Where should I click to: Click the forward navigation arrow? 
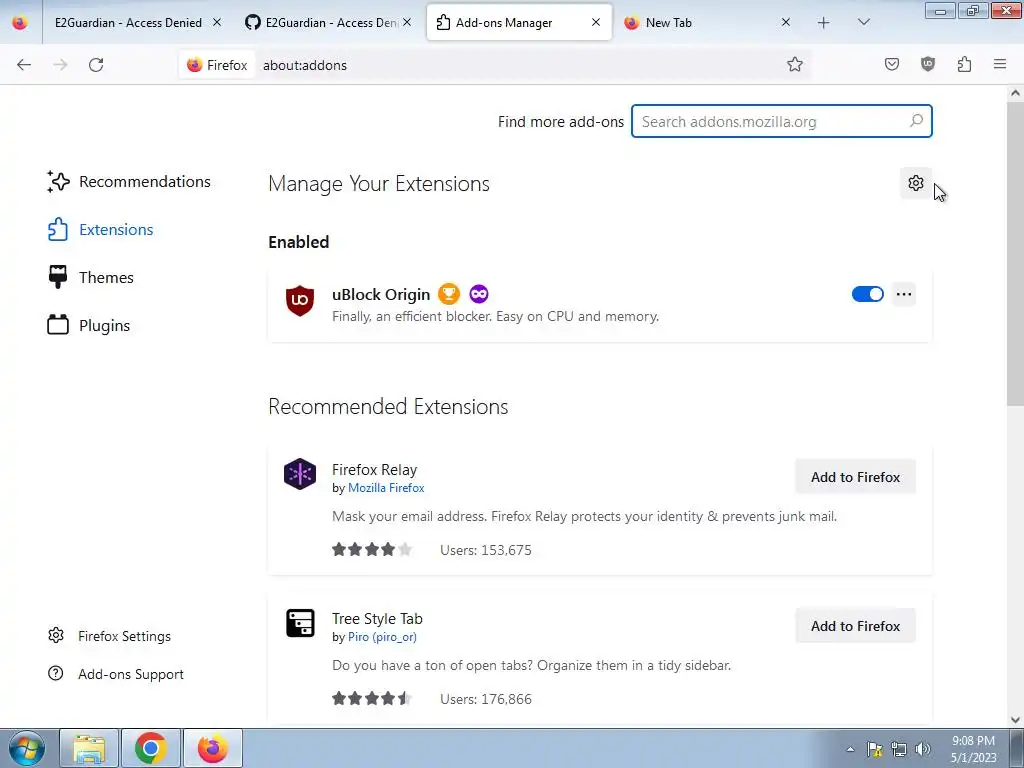click(x=60, y=65)
